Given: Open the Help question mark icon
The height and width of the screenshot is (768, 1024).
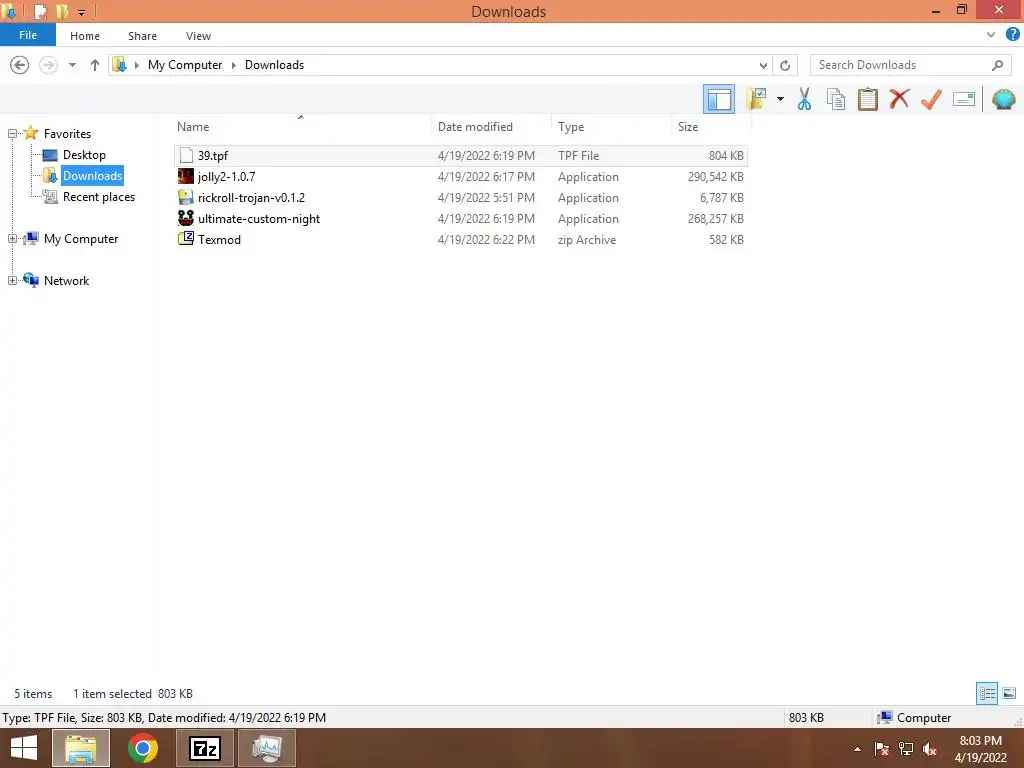Looking at the screenshot, I should tap(1013, 35).
